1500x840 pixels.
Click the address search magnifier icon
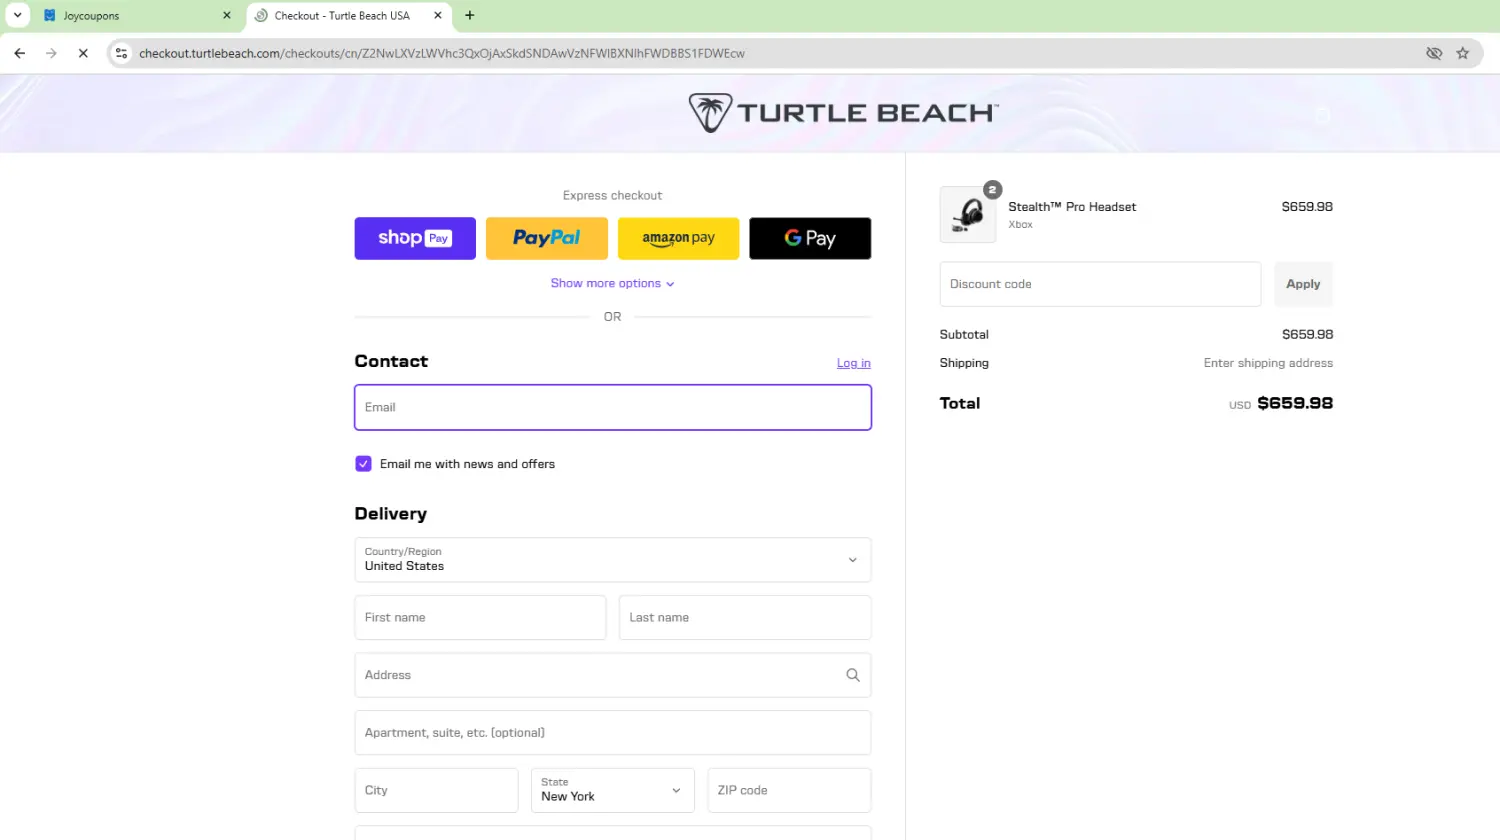coord(853,675)
